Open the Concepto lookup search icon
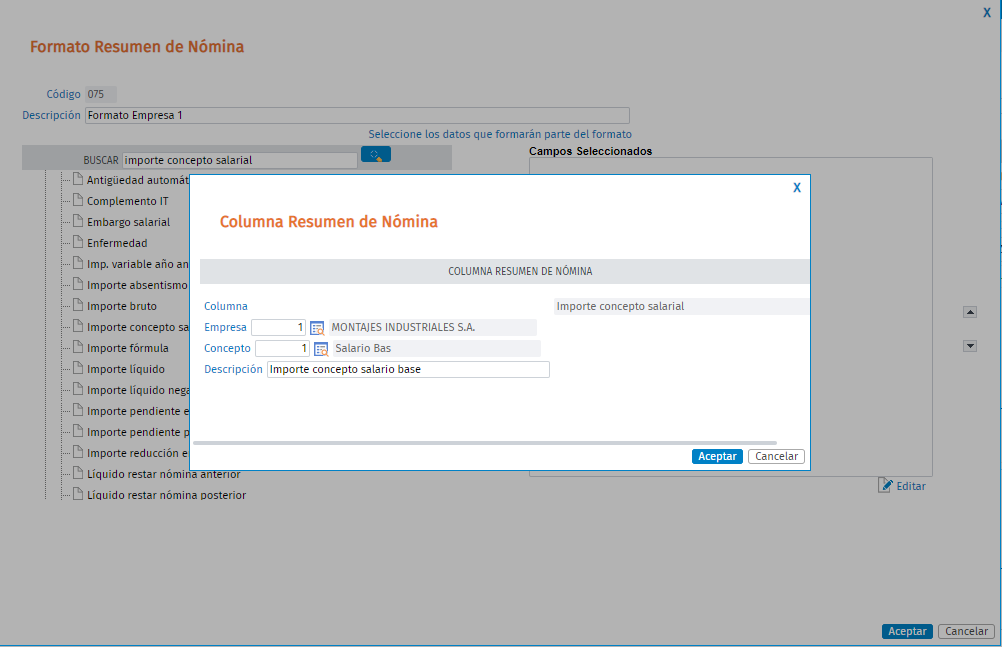 (321, 349)
